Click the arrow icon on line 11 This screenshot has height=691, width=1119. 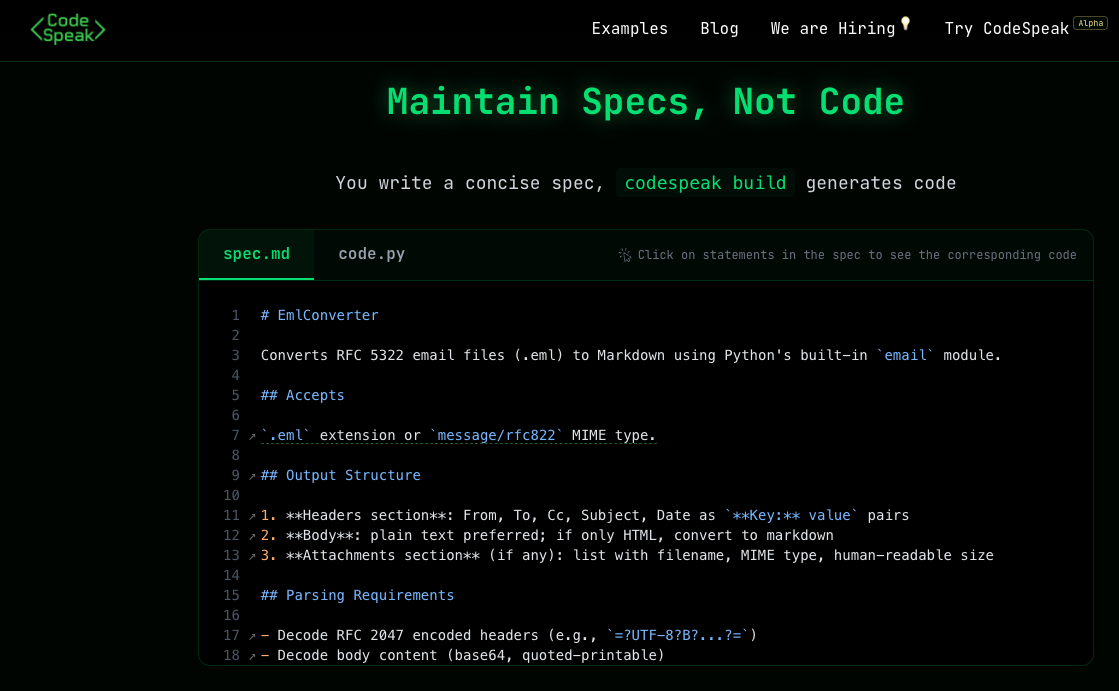pyautogui.click(x=252, y=516)
